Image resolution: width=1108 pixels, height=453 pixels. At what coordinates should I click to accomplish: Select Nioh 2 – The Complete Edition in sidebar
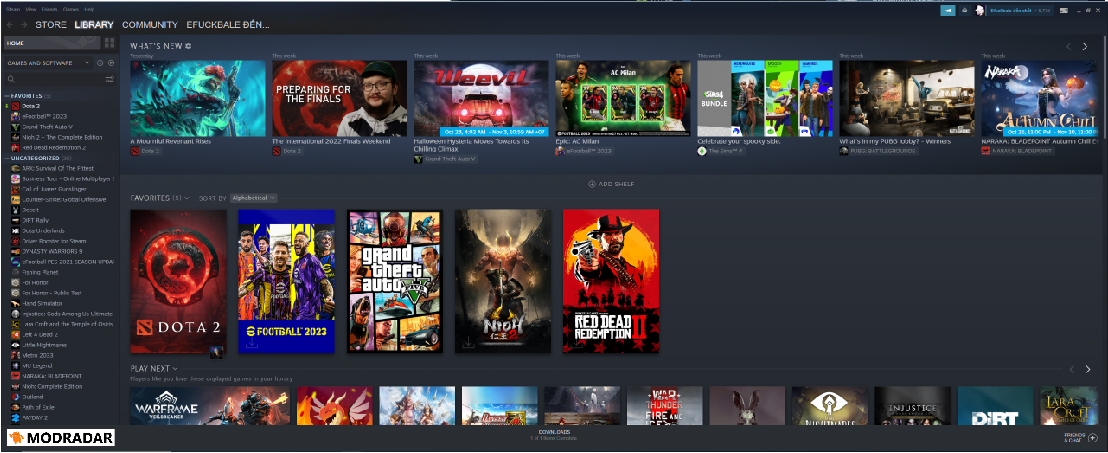pos(62,137)
